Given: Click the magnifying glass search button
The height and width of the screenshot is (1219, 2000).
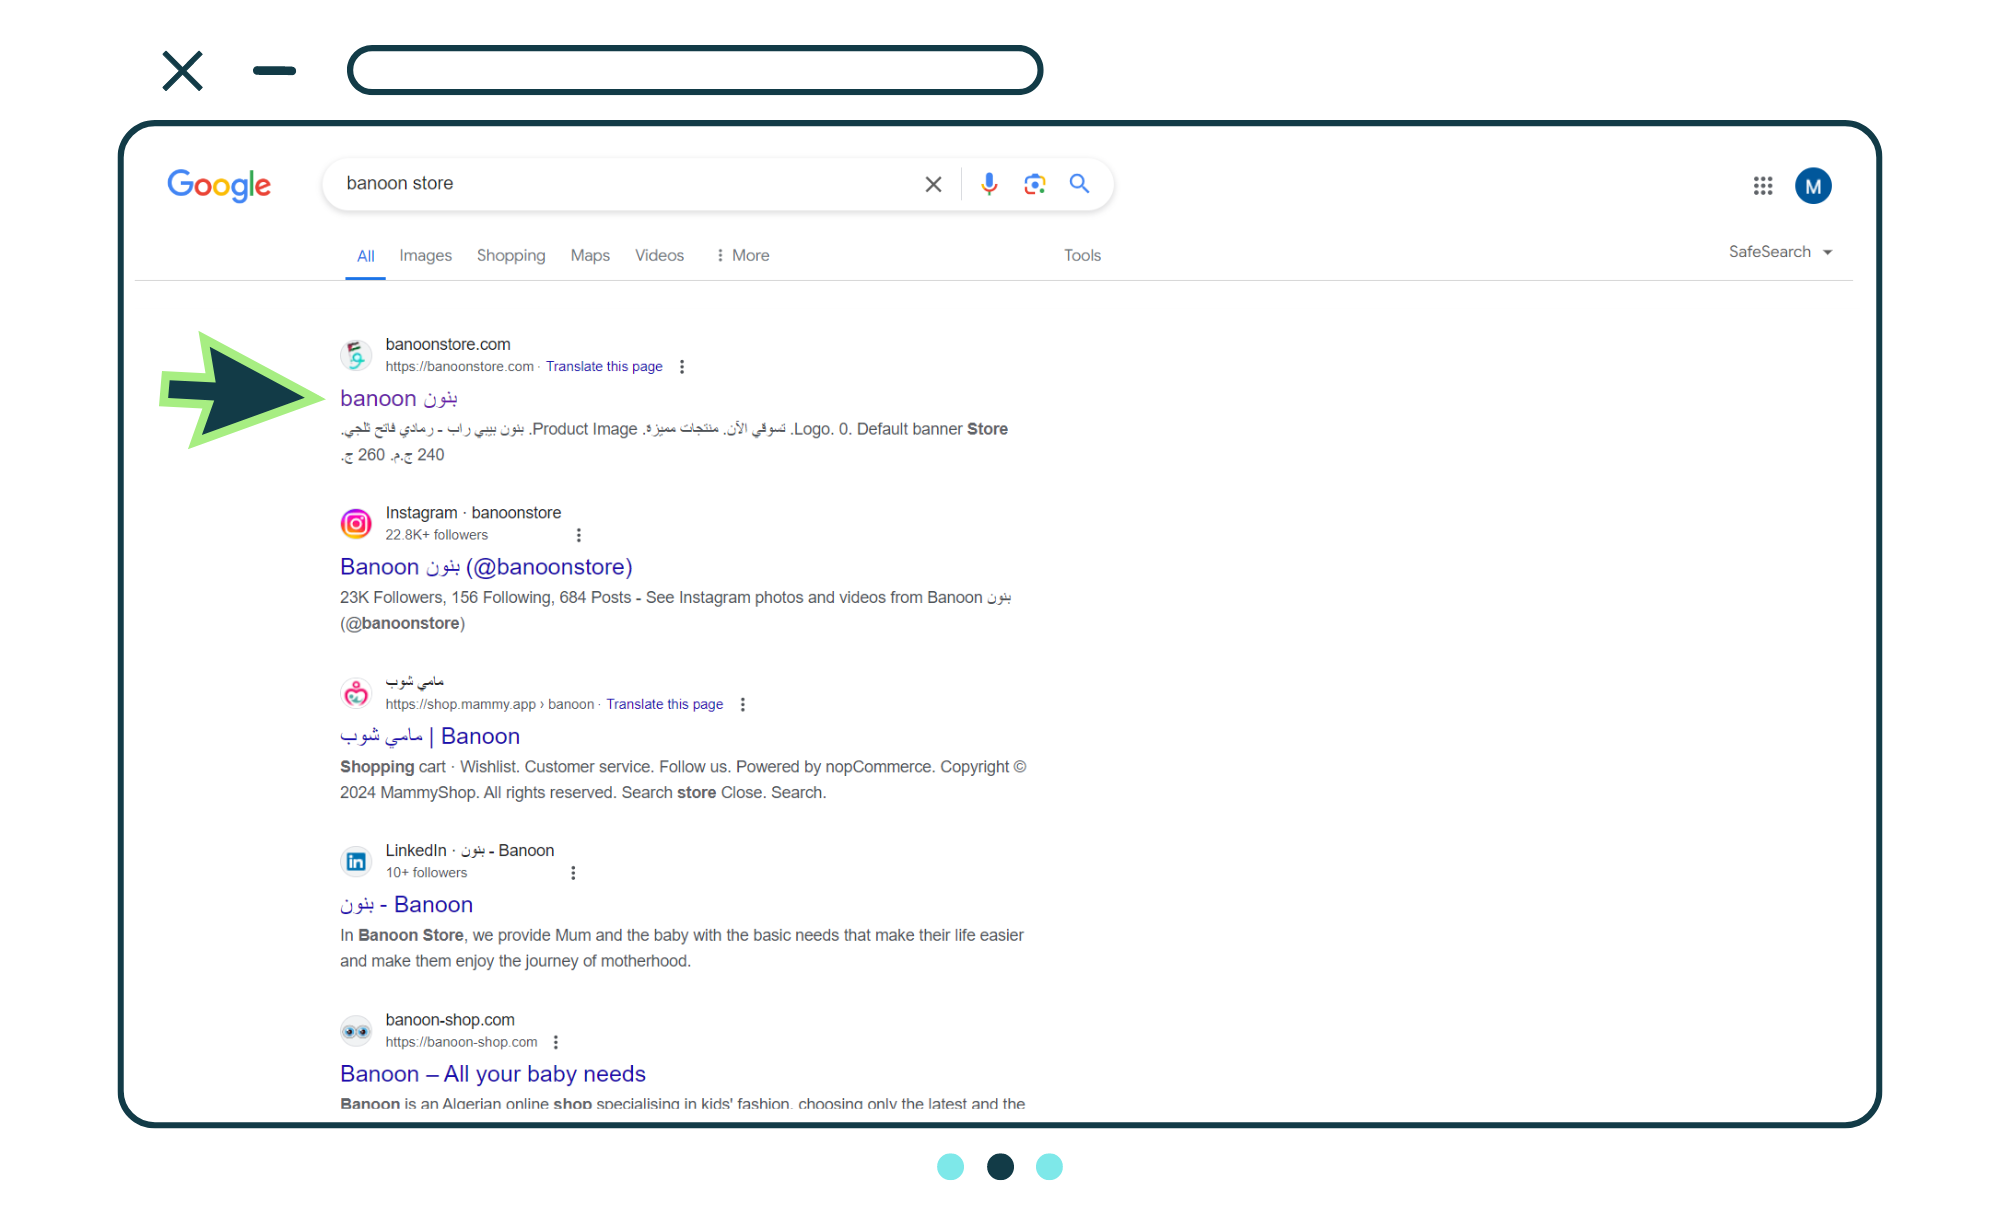Looking at the screenshot, I should 1079,184.
